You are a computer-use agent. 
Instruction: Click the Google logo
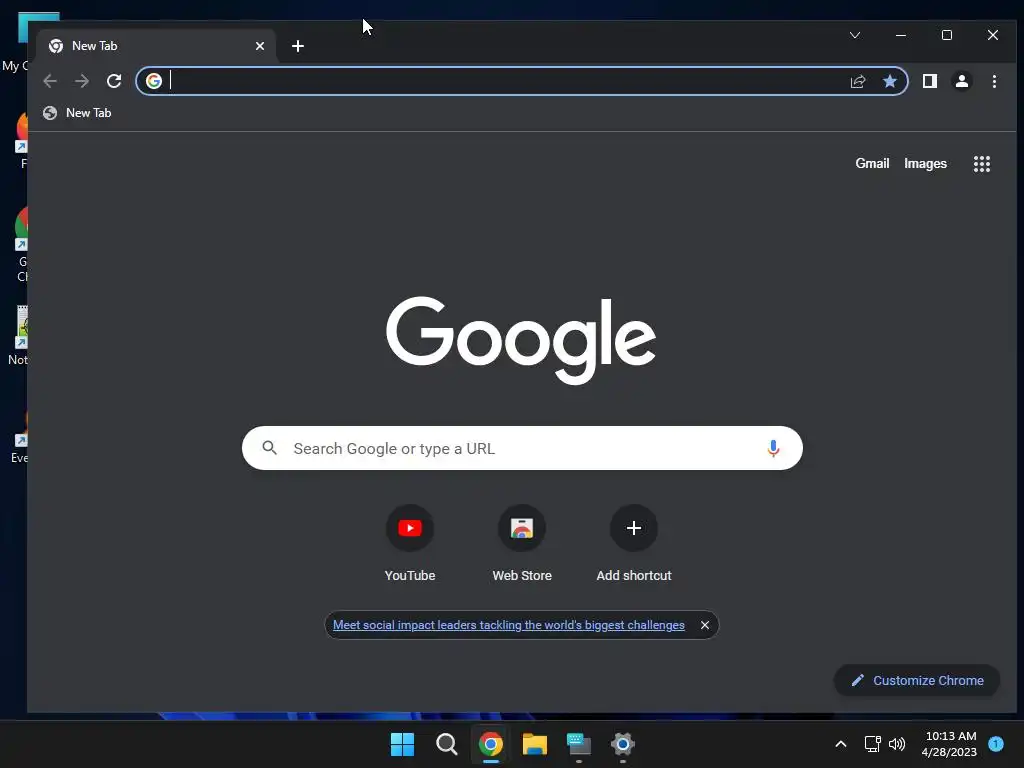coord(520,340)
